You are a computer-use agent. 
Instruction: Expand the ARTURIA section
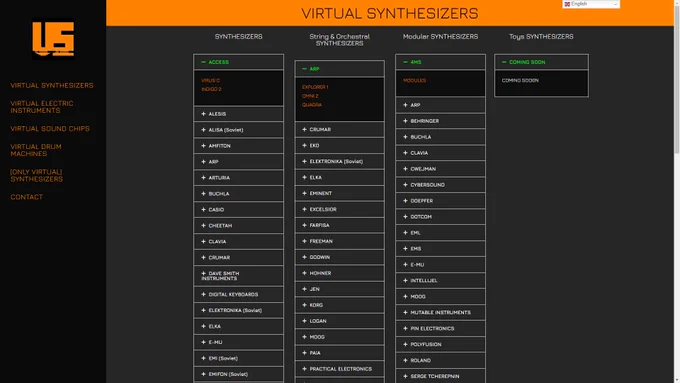point(239,177)
